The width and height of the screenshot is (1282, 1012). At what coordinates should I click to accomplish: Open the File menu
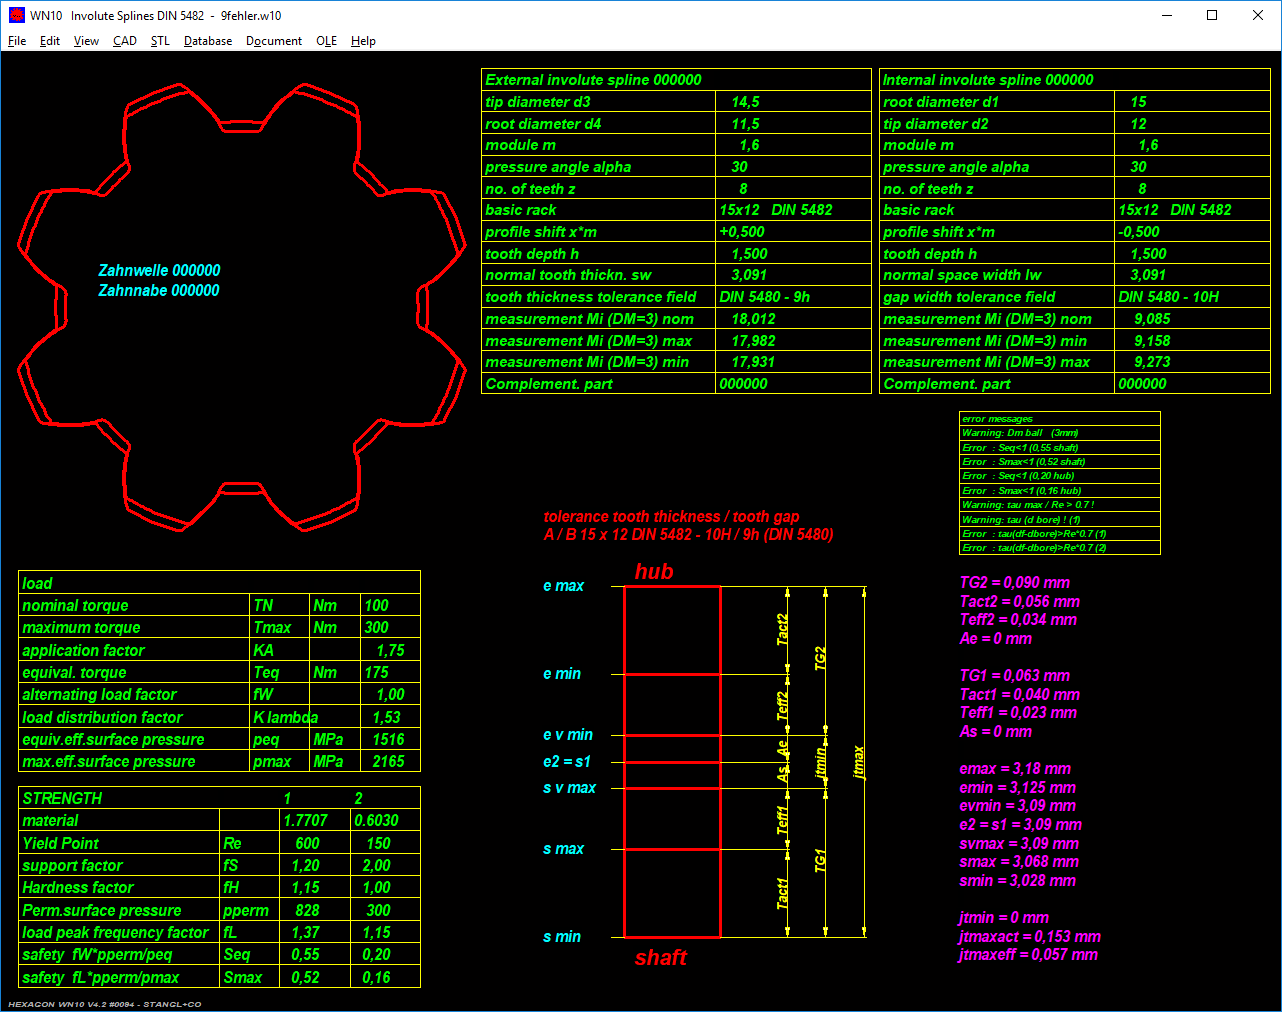17,41
